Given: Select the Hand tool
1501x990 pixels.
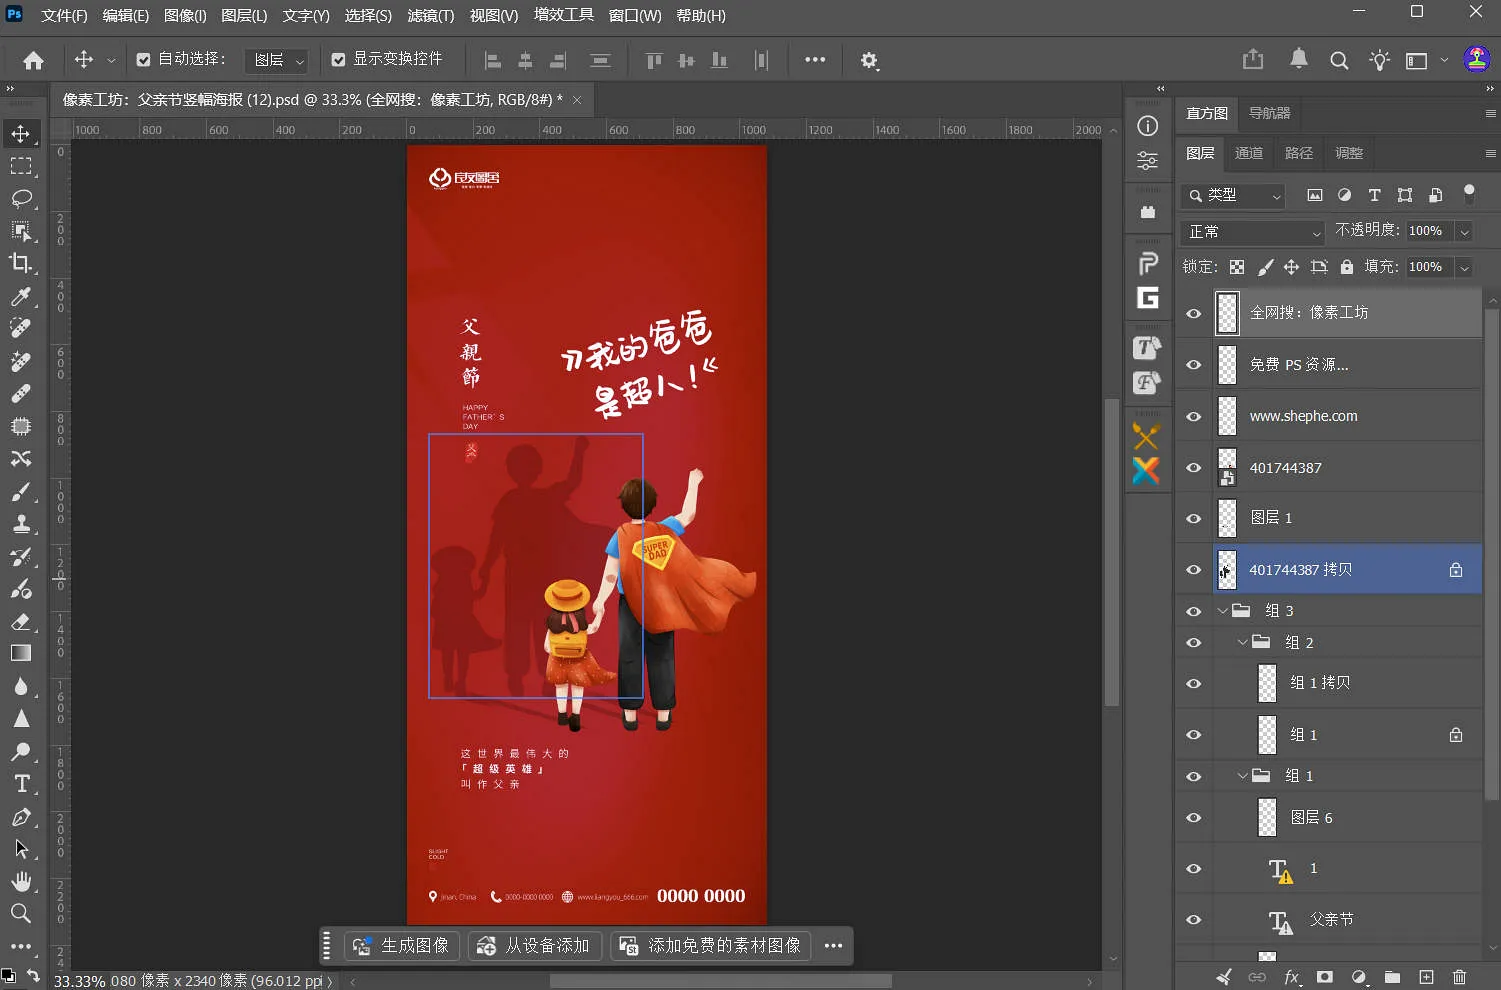Looking at the screenshot, I should click(x=21, y=881).
